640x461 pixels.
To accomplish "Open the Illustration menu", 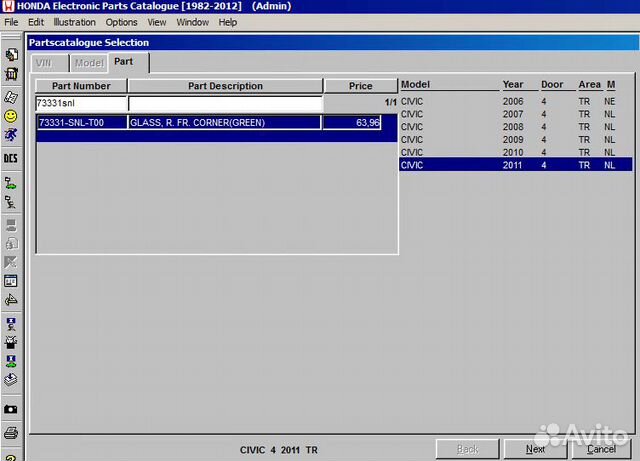I will pos(74,22).
